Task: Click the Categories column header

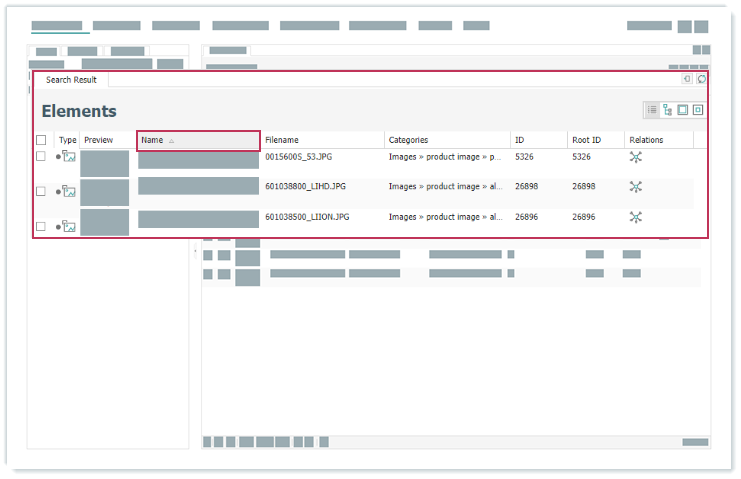Action: click(408, 141)
